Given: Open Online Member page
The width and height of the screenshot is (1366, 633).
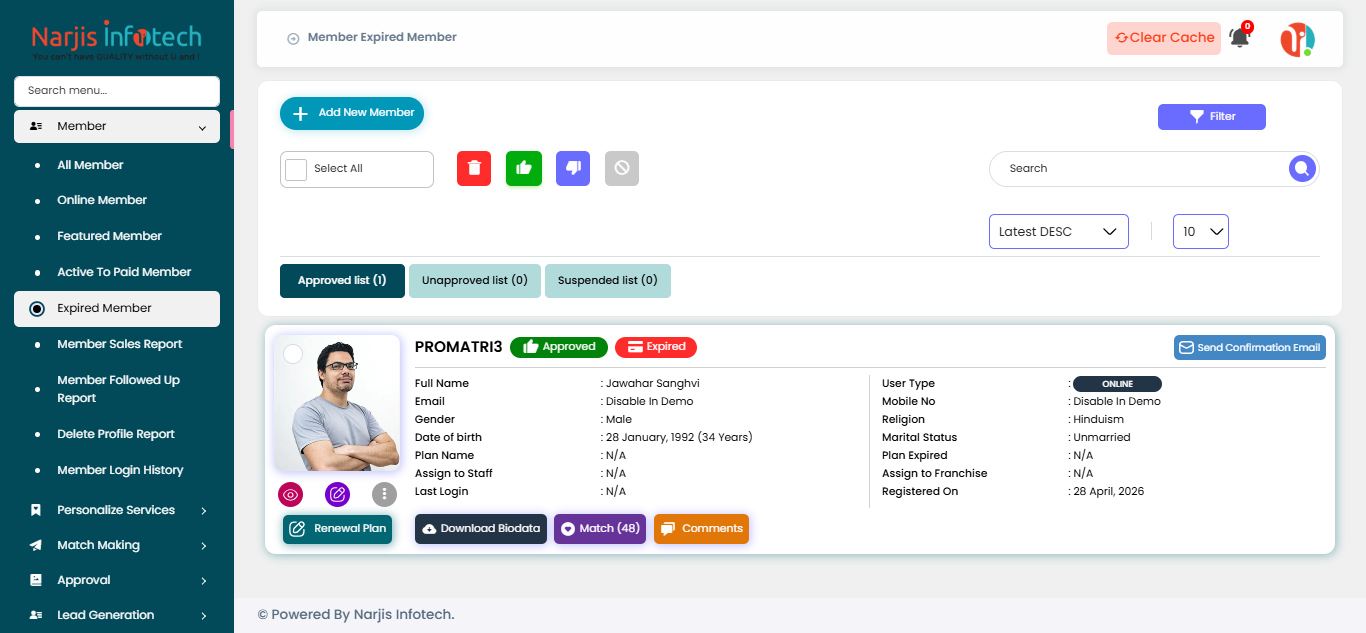Looking at the screenshot, I should point(102,200).
